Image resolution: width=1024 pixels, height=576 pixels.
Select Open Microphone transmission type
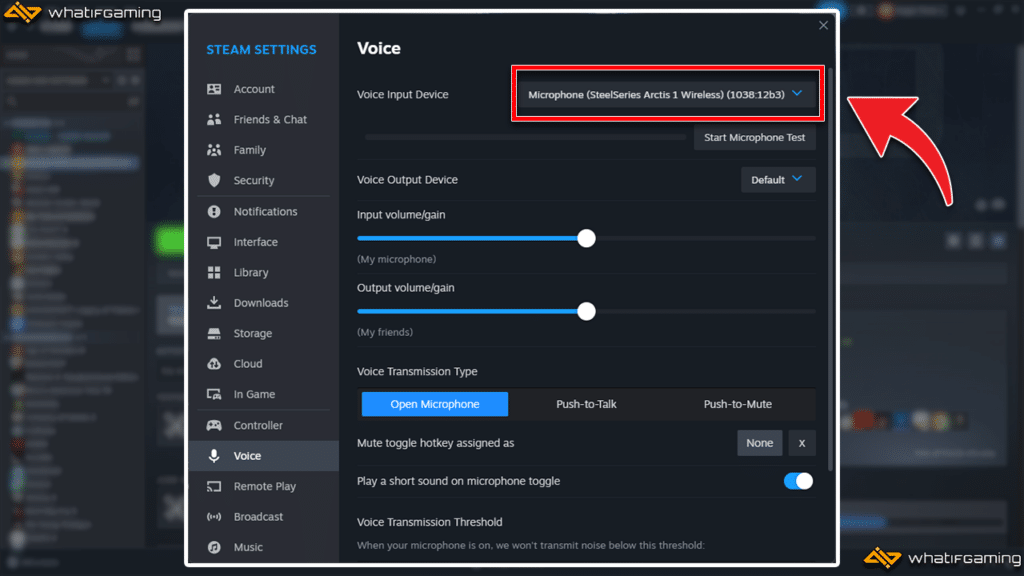click(x=435, y=404)
